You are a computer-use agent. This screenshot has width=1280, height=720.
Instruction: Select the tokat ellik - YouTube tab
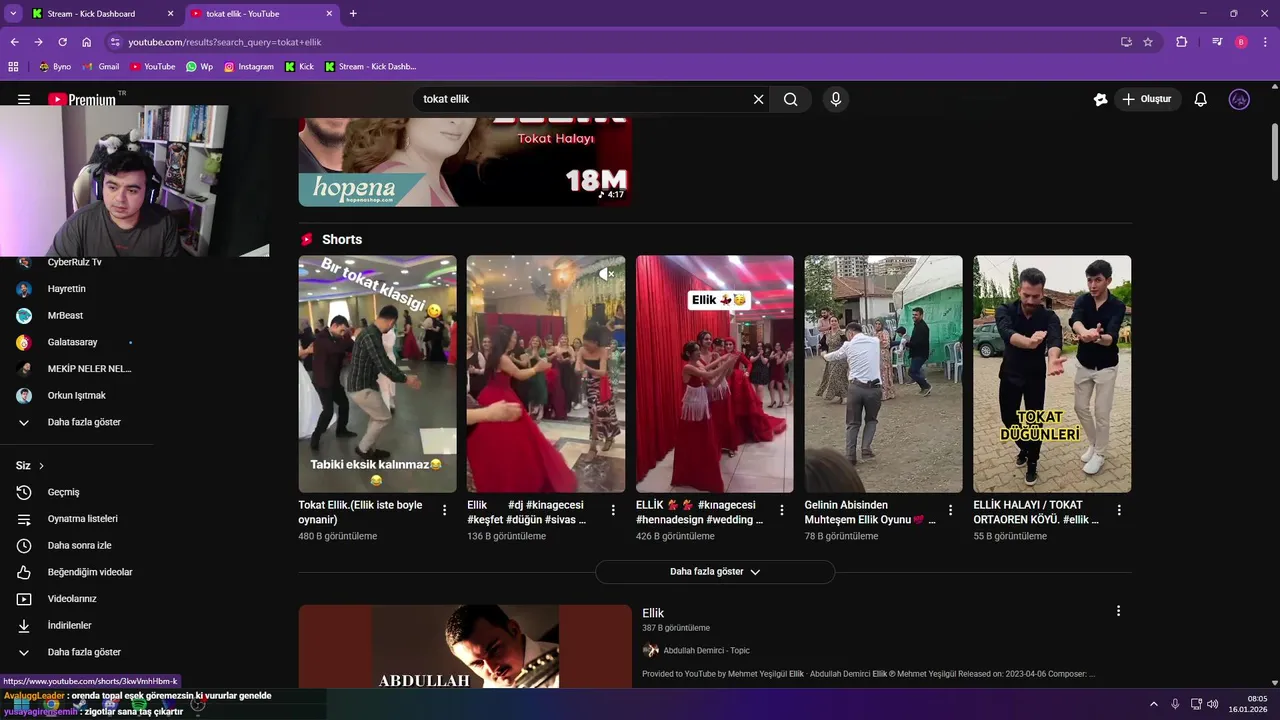[260, 14]
